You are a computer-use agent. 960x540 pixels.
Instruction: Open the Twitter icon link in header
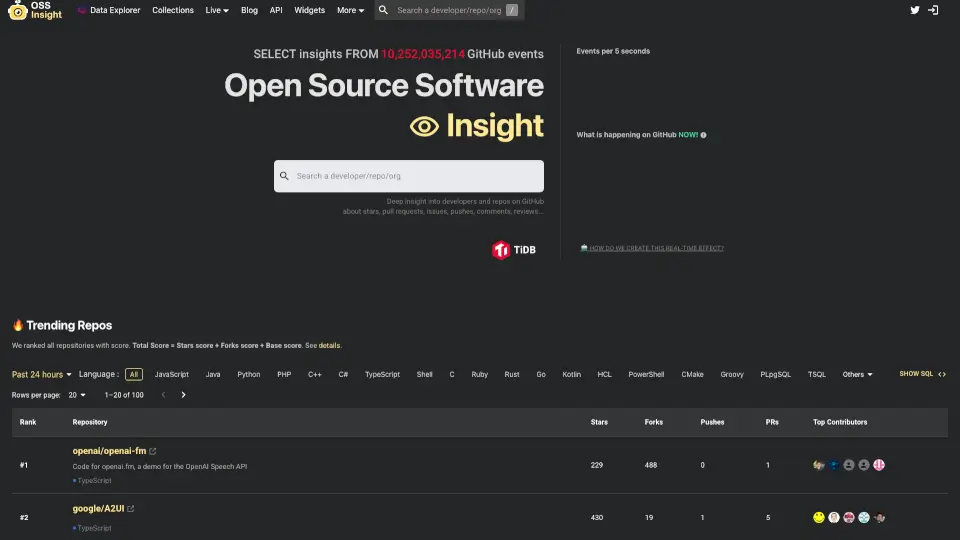click(914, 10)
